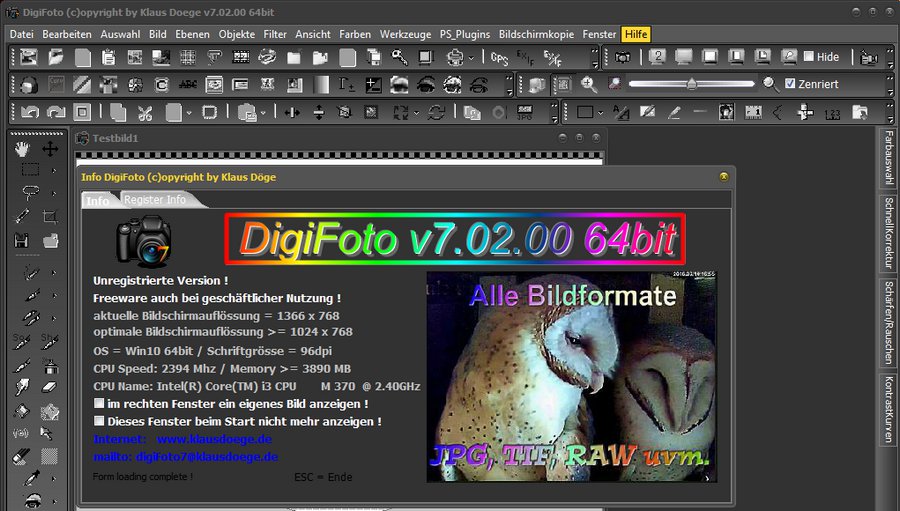900x511 pixels.
Task: Click the JPG export icon
Action: pyautogui.click(x=525, y=112)
